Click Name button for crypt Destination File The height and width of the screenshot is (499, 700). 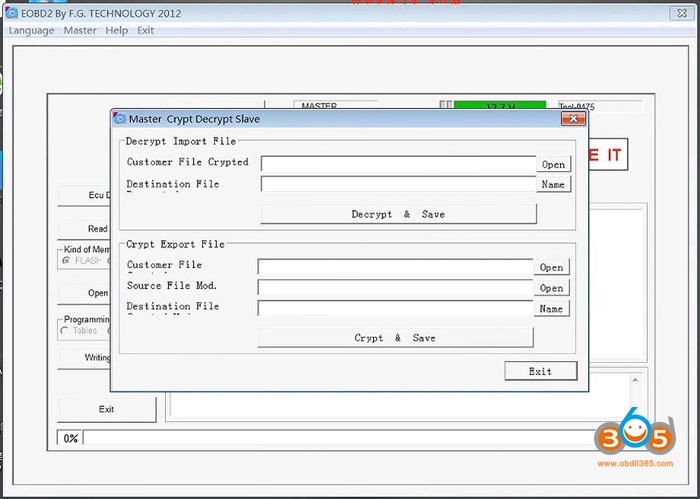tap(551, 308)
